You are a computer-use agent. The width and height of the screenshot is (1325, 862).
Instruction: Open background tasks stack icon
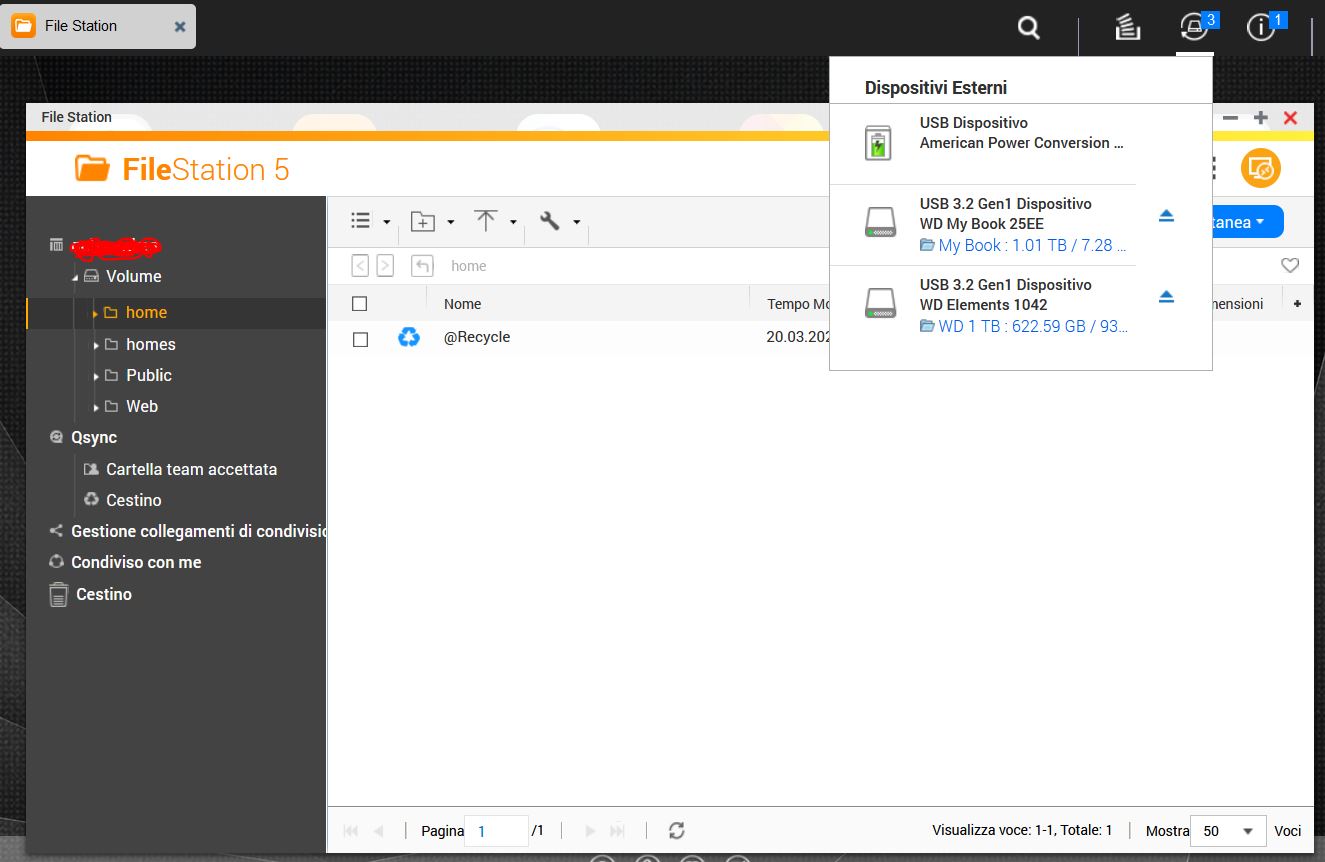(x=1128, y=28)
